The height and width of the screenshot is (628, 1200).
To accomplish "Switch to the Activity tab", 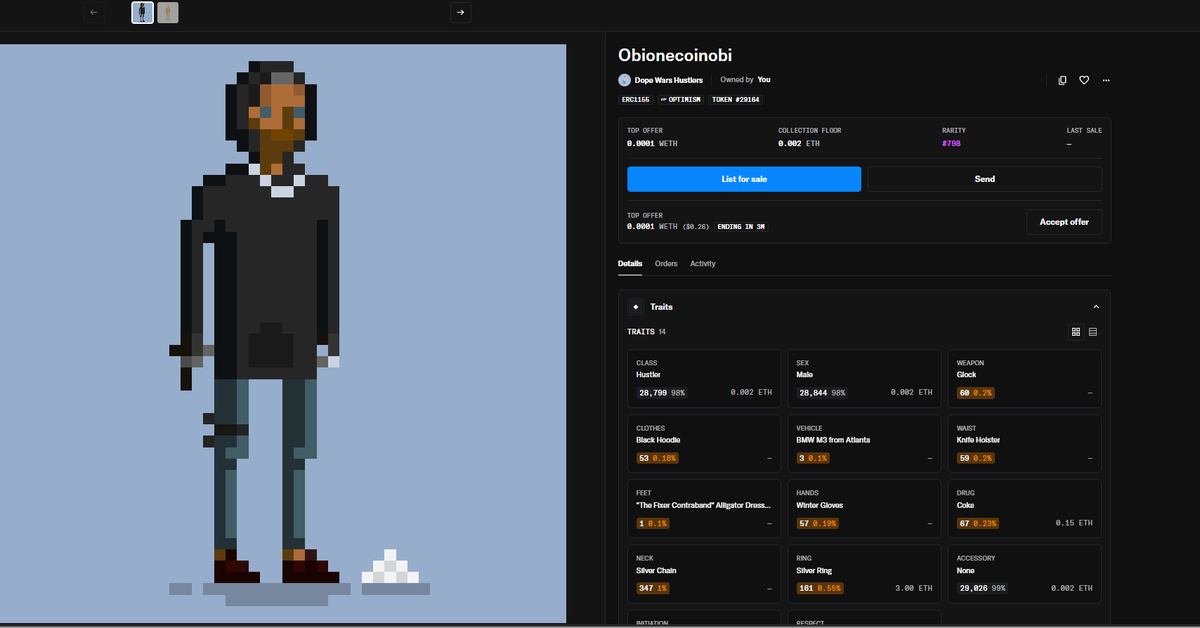I will point(703,263).
